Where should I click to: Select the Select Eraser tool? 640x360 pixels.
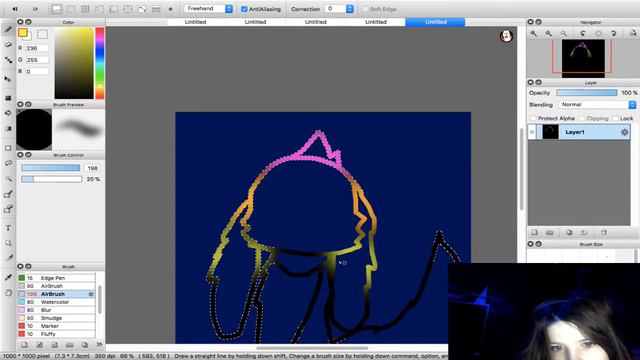[8, 209]
